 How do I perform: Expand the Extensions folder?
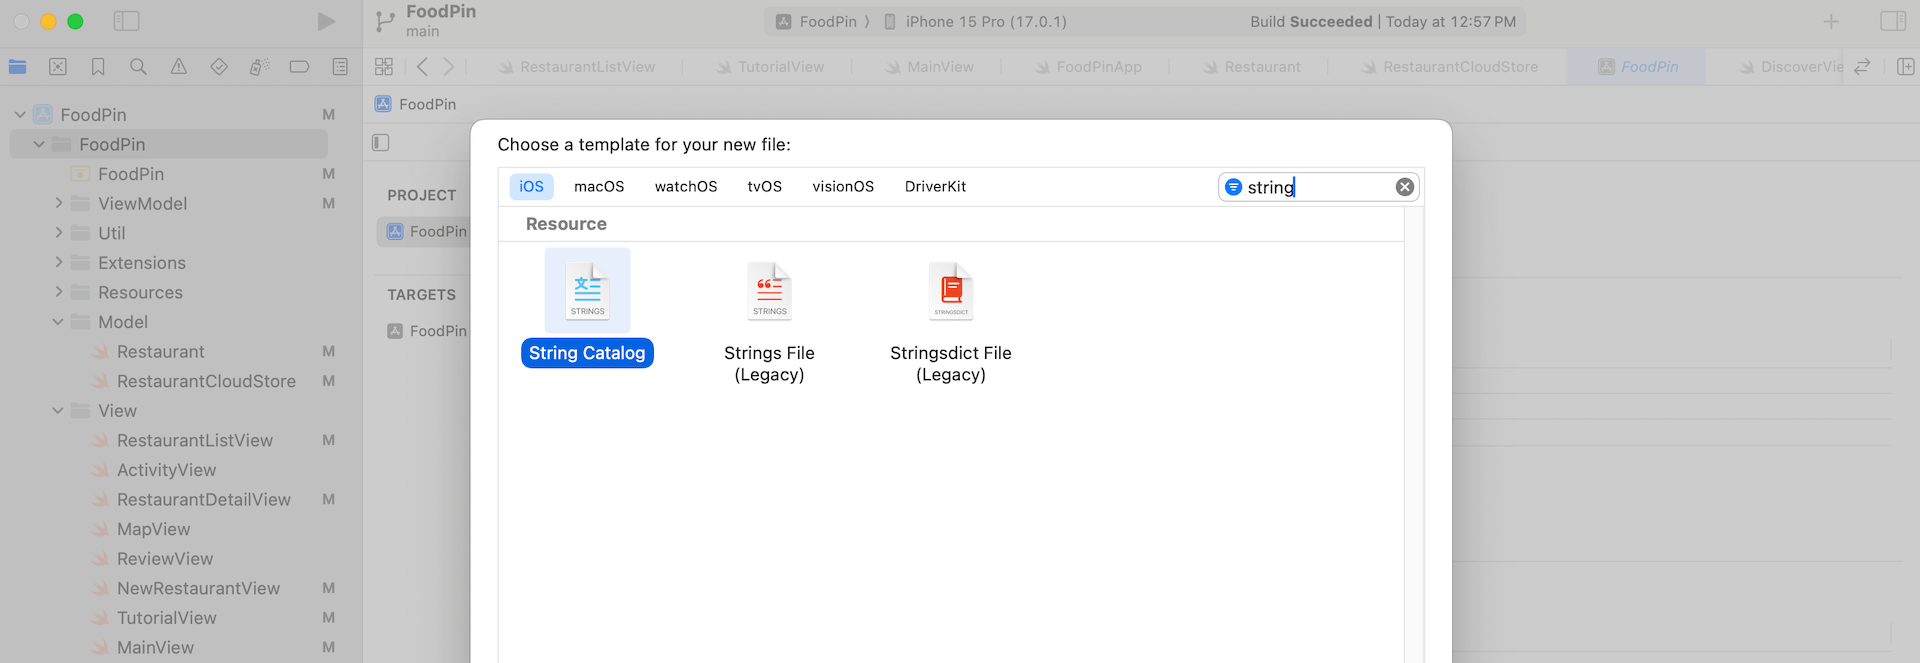58,263
